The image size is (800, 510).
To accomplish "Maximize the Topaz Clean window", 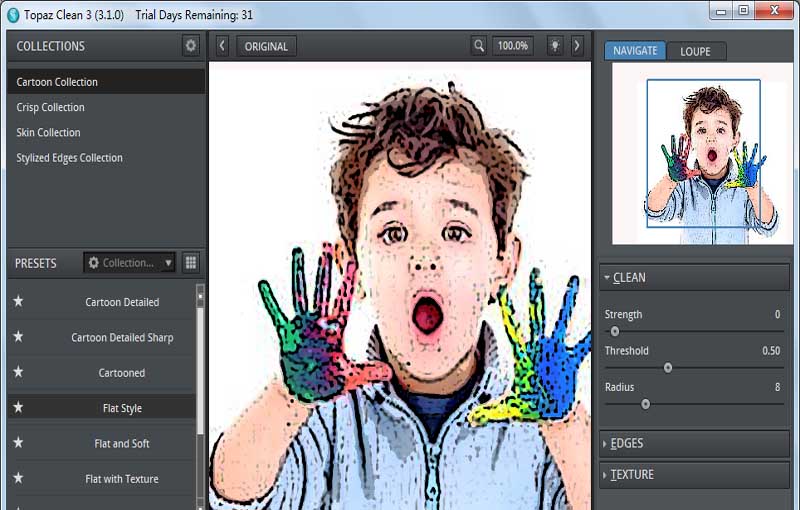I will click(743, 11).
